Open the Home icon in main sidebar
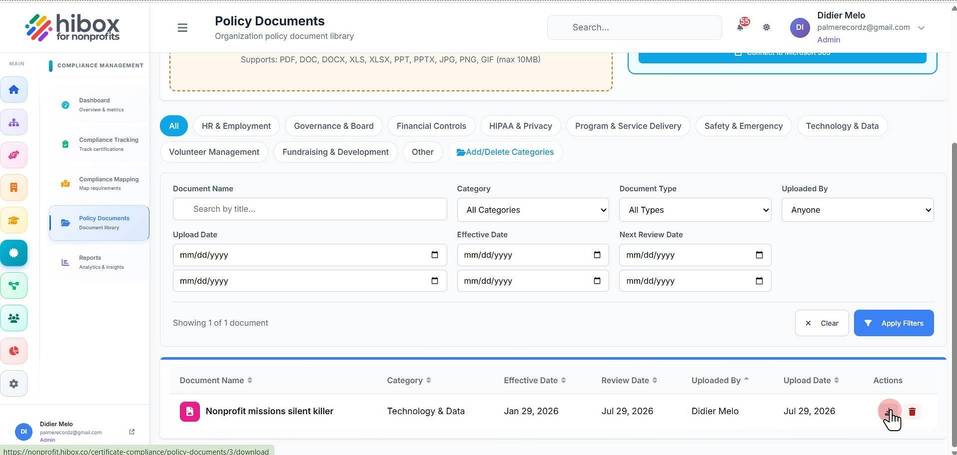Screen dimensions: 957x455 (13, 89)
